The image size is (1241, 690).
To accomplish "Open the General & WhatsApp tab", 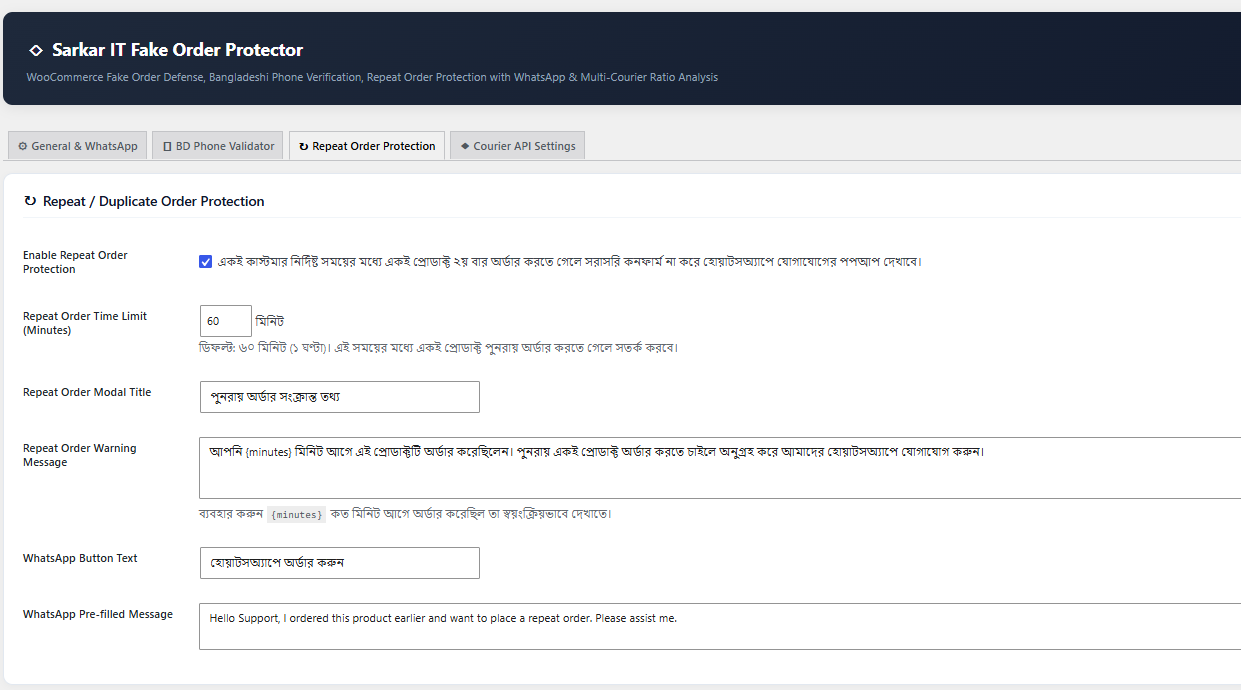I will (x=78, y=146).
